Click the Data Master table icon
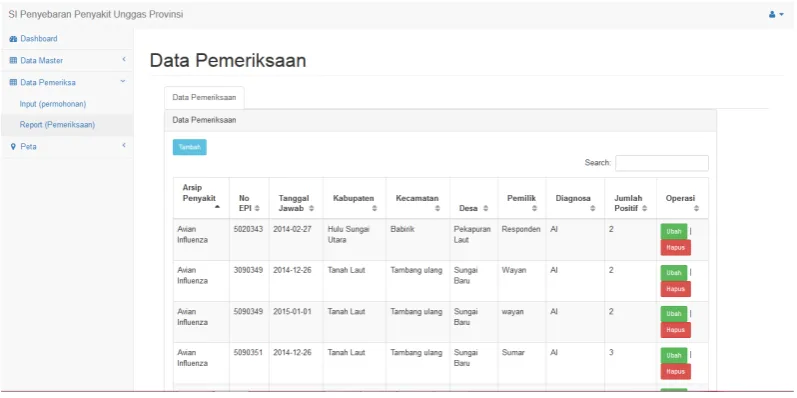797x398 pixels. (13, 60)
